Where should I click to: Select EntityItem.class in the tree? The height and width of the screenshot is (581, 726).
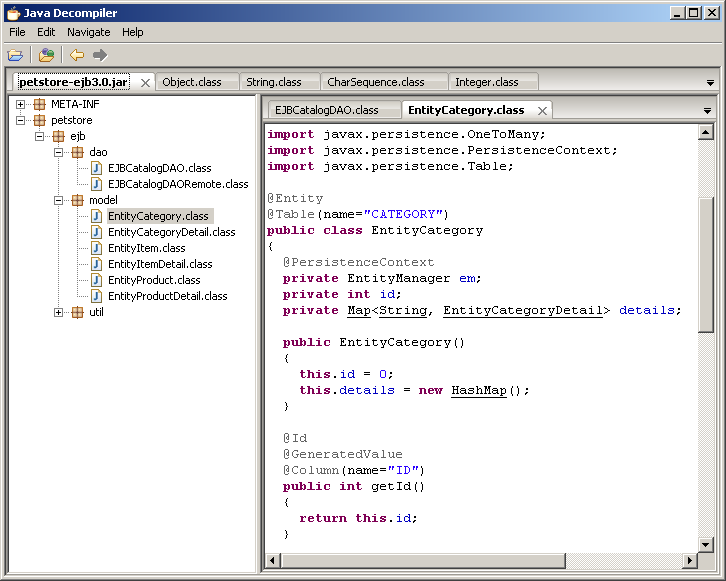pos(146,248)
